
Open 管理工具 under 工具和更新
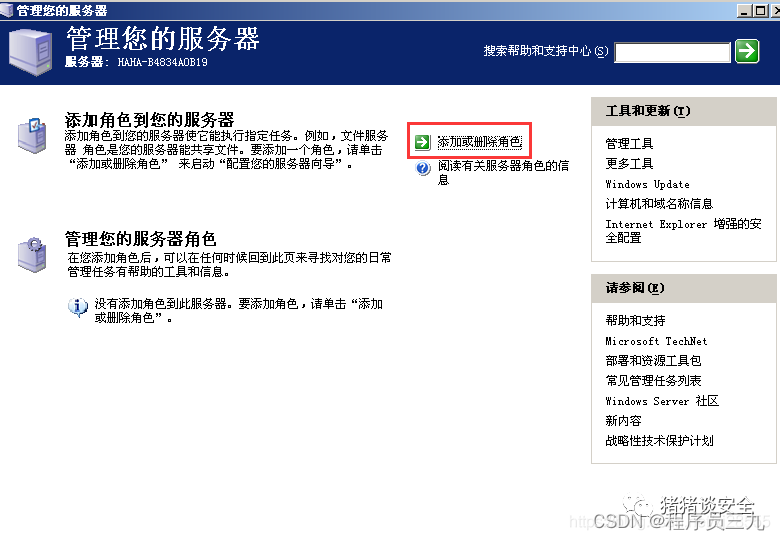click(x=629, y=144)
